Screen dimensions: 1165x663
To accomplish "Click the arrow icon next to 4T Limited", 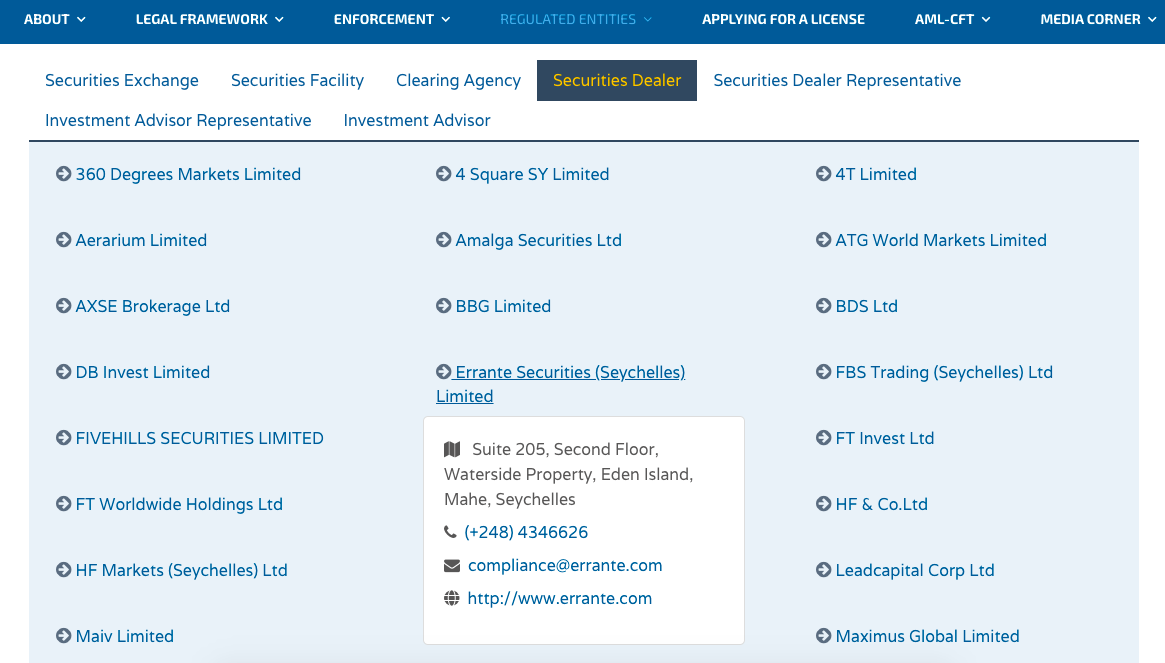I will pos(822,174).
